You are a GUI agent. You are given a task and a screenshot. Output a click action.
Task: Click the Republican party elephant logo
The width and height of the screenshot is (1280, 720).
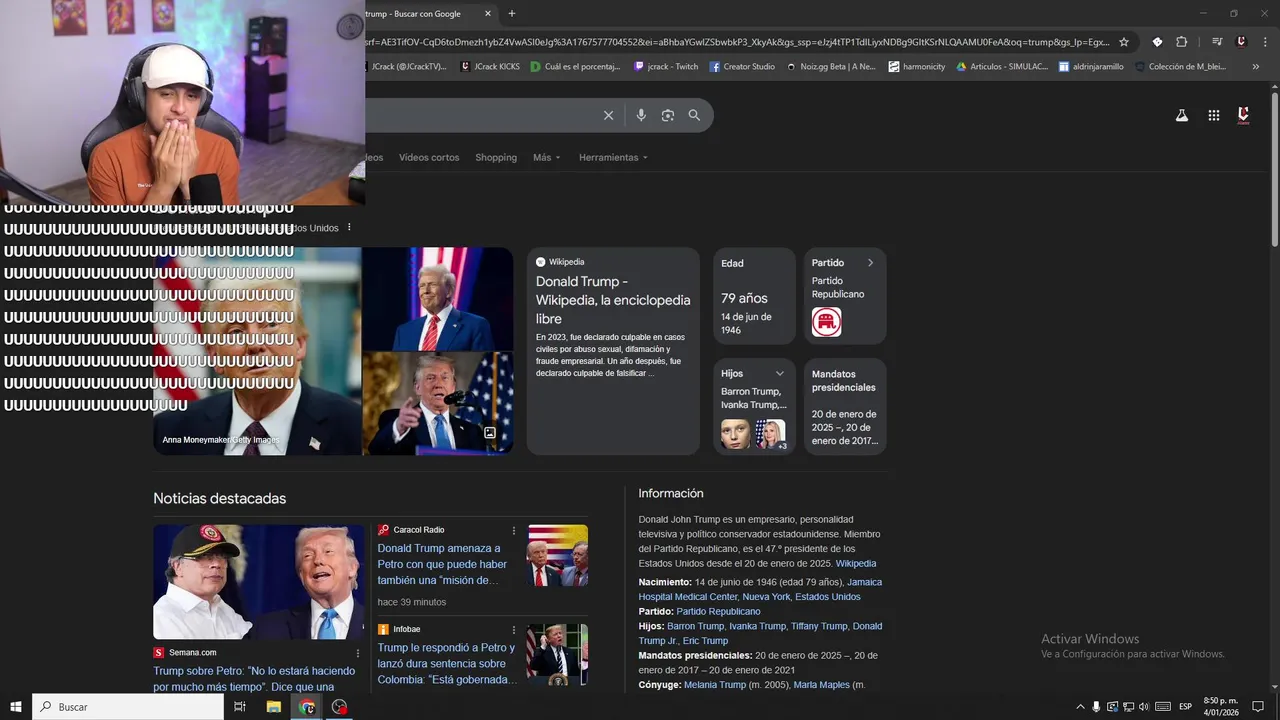pos(826,322)
